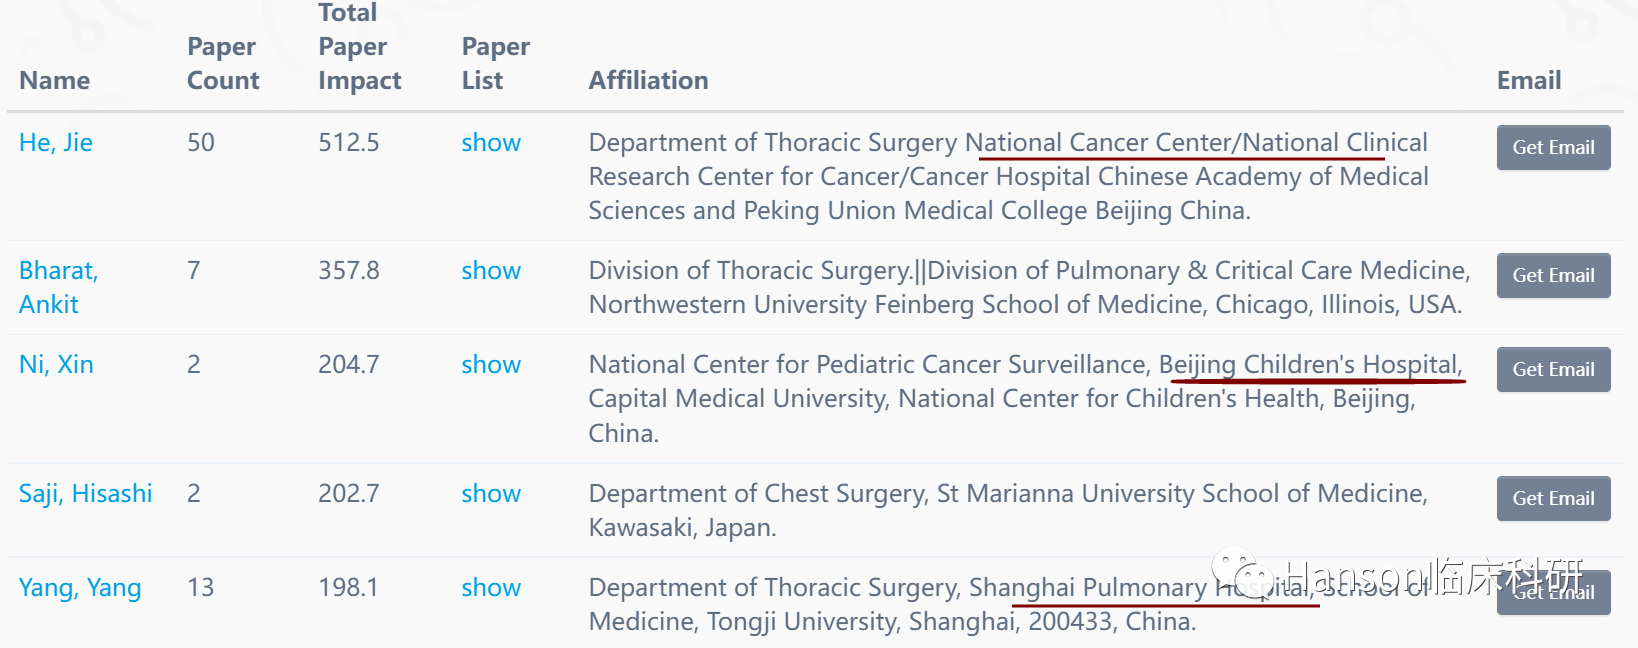Get Email for Yang, Yang
Screen dimensions: 1638x648
[1553, 593]
